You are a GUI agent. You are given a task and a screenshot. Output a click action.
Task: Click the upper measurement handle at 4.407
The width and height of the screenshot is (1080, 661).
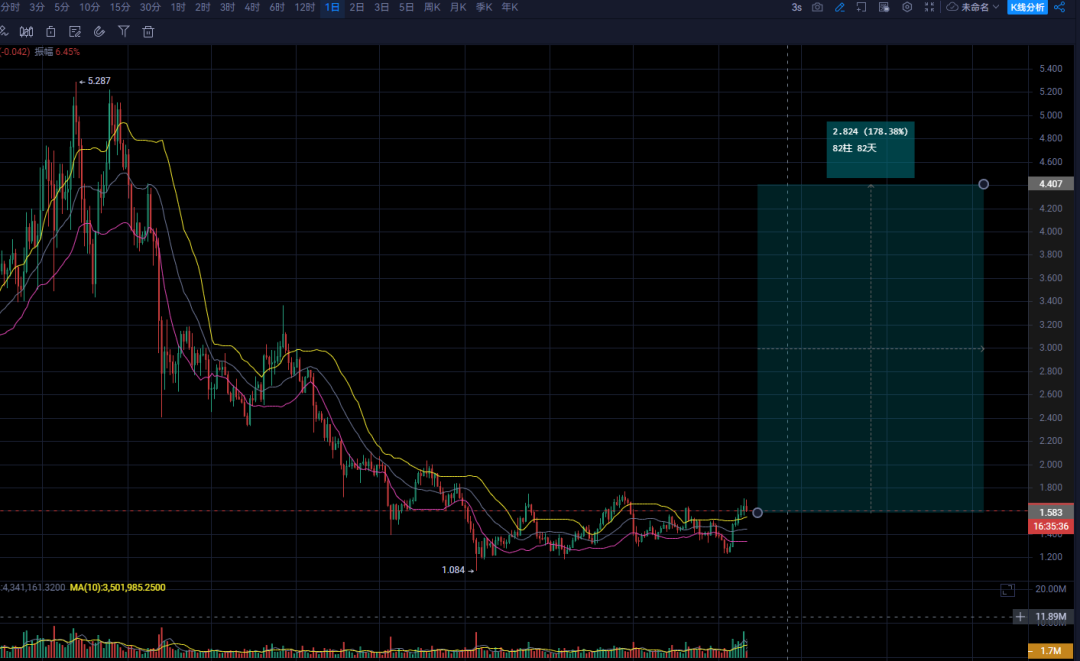click(x=984, y=184)
